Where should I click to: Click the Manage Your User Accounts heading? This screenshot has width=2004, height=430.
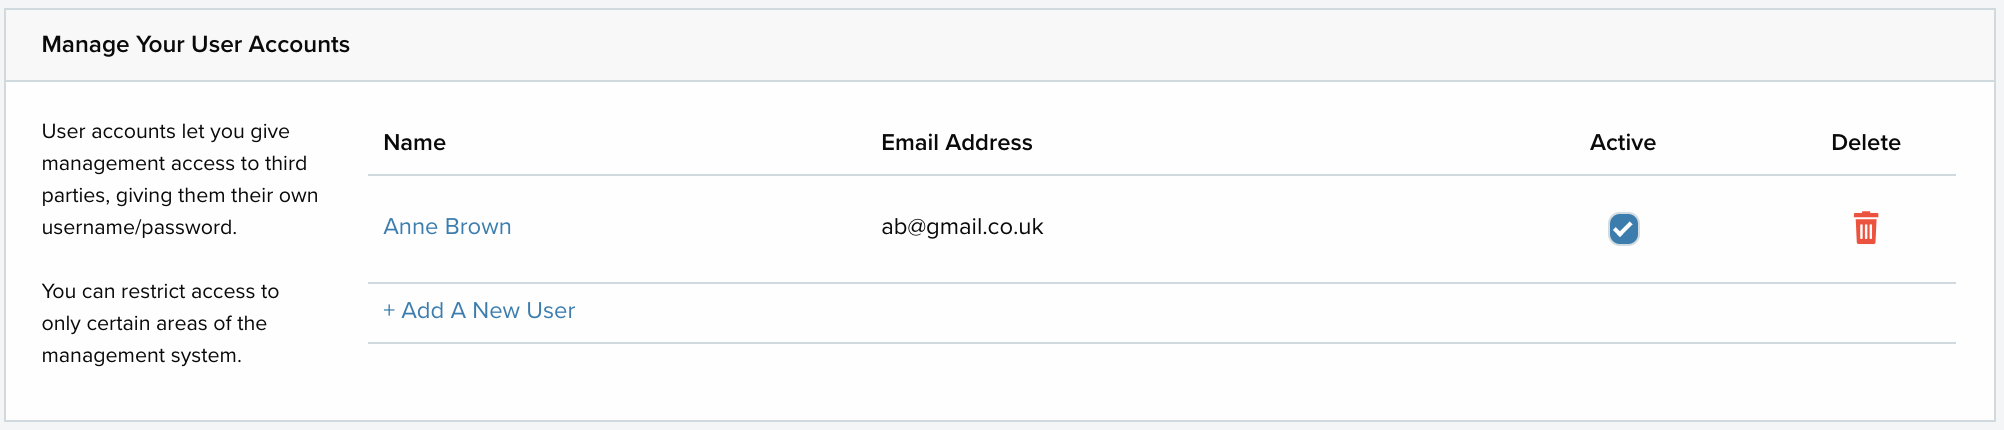point(196,45)
